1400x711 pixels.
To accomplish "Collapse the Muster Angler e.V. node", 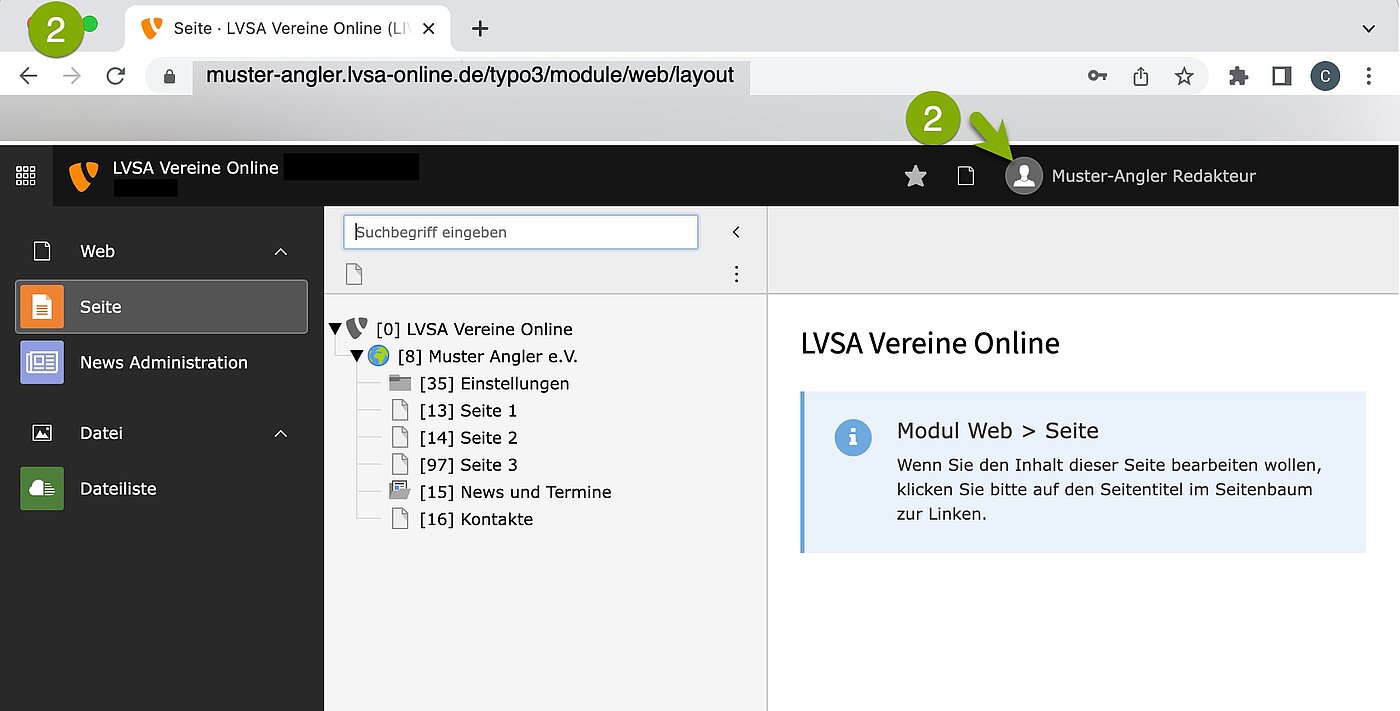I will (x=357, y=356).
